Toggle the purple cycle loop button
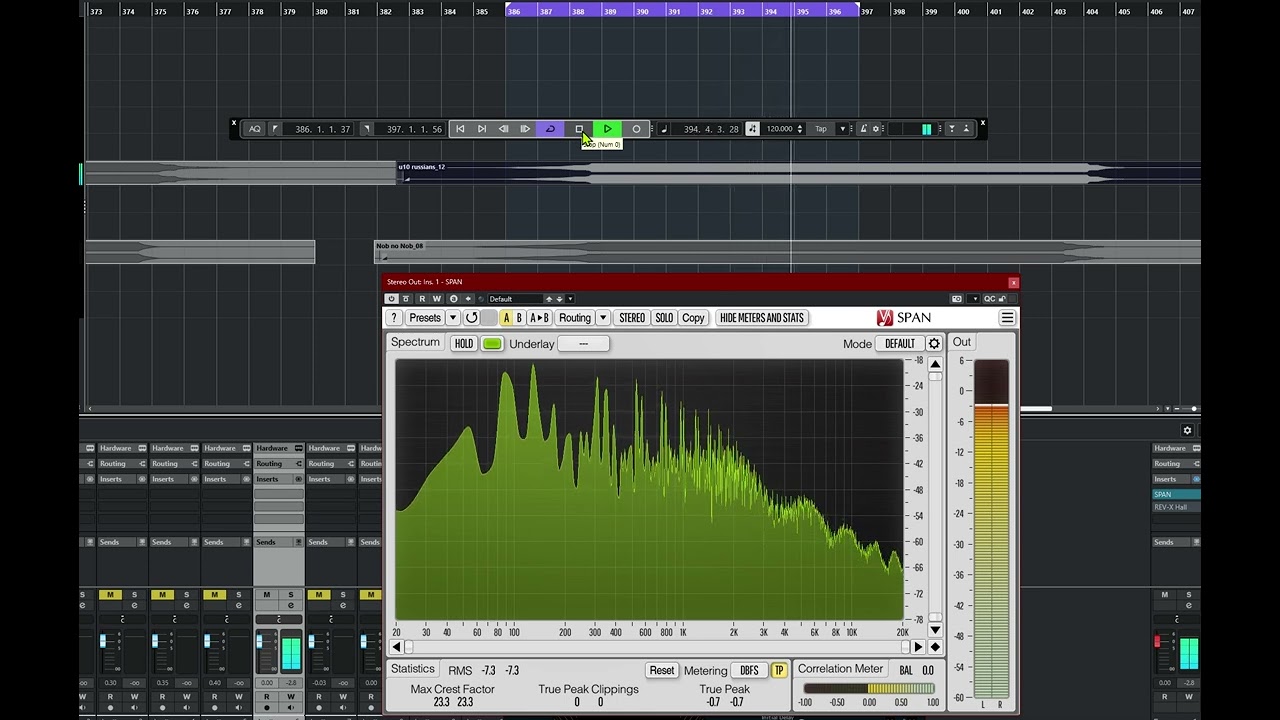The width and height of the screenshot is (1280, 720). point(550,129)
